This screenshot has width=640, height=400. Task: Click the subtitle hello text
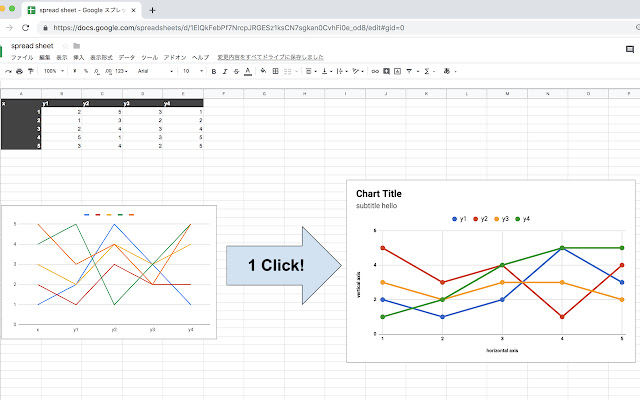(x=376, y=206)
